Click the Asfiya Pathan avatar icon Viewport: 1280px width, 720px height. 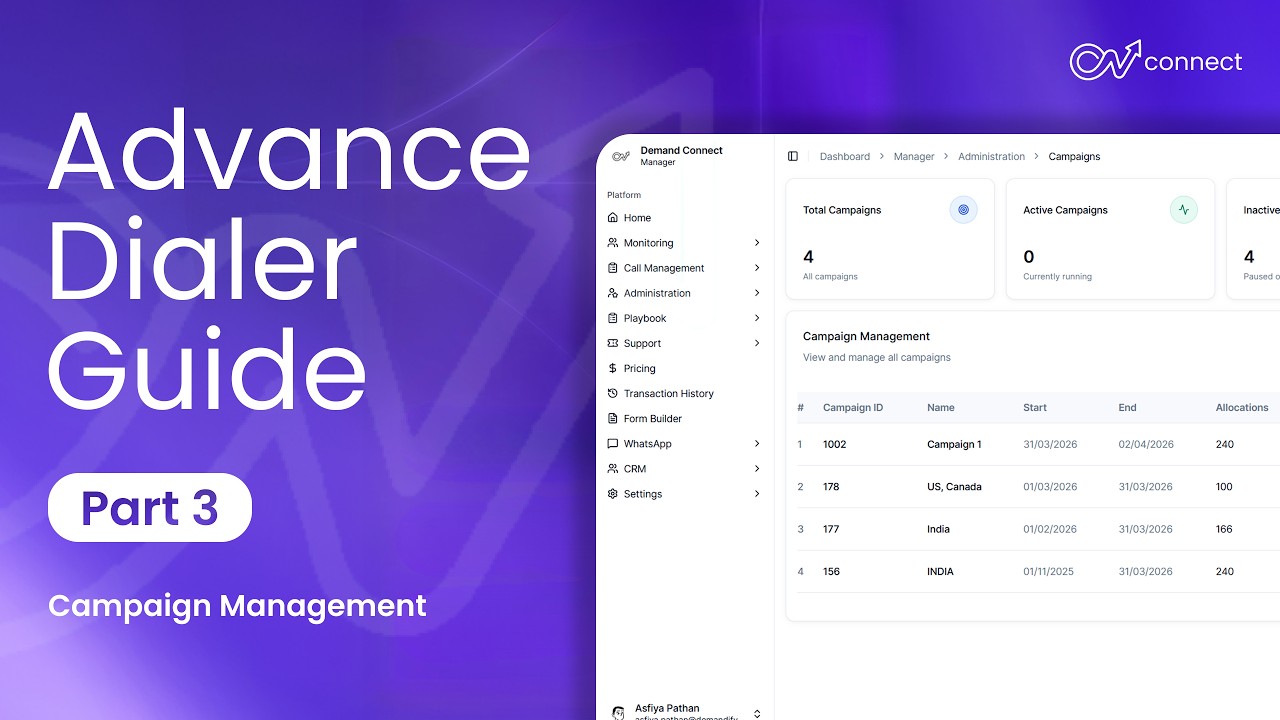click(618, 713)
